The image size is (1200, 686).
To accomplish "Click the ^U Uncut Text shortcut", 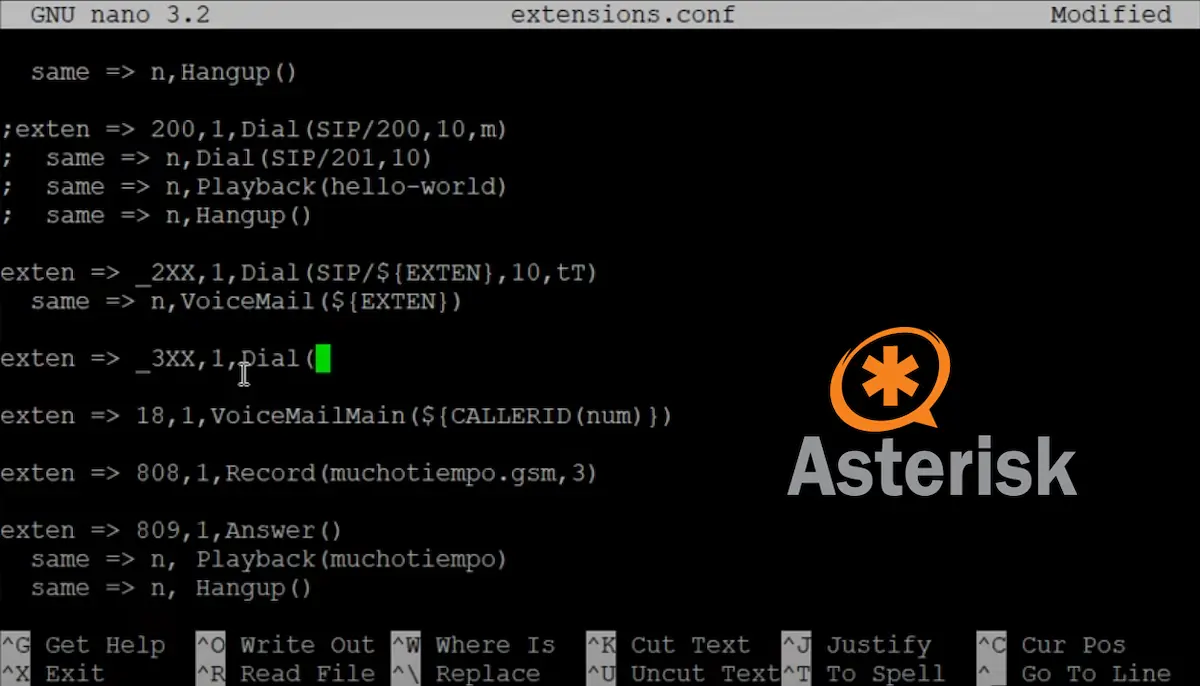I will click(x=683, y=673).
